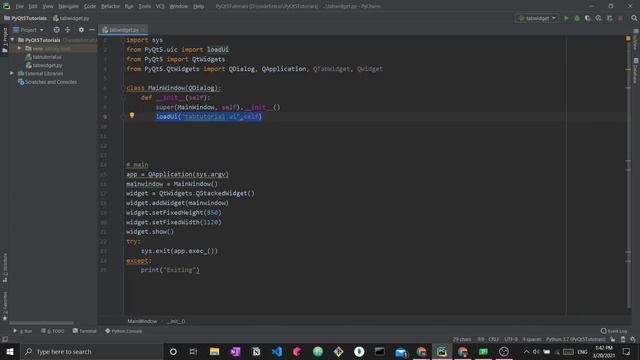Screen dimensions: 640x360
Task: Open the Refactor menu
Action: [x=110, y=7]
